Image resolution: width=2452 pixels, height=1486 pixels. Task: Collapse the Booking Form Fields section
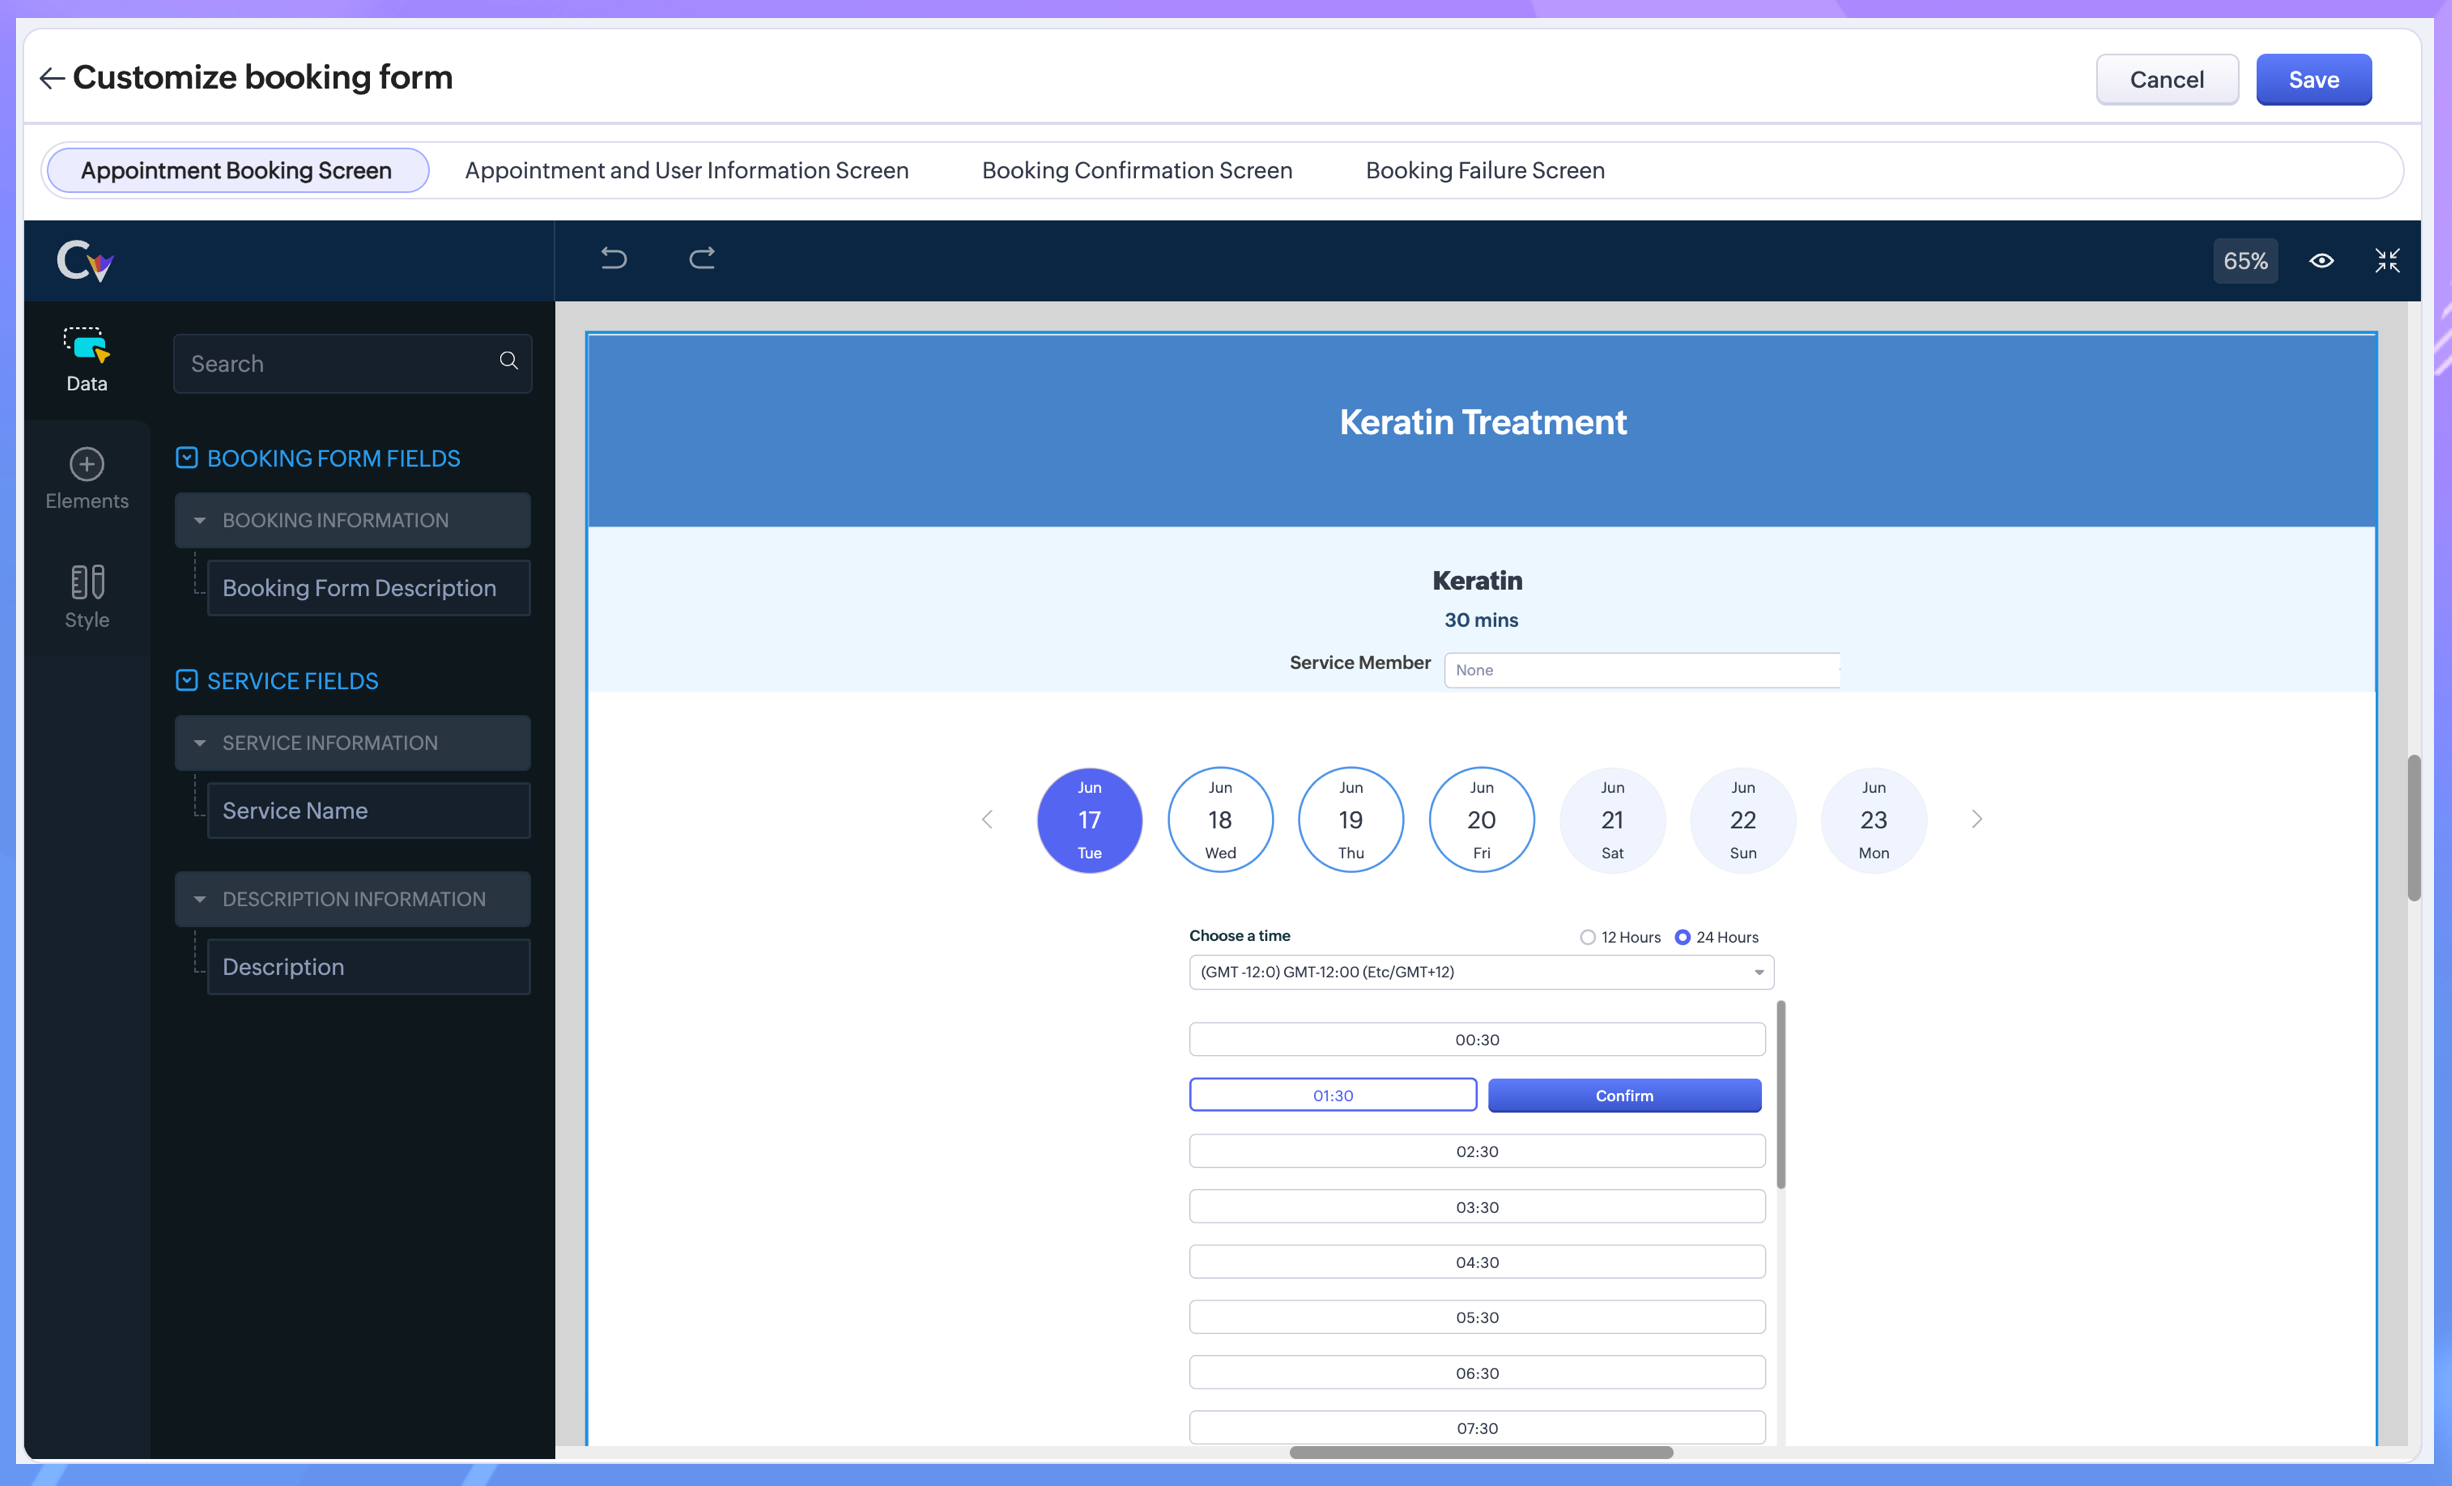point(187,458)
